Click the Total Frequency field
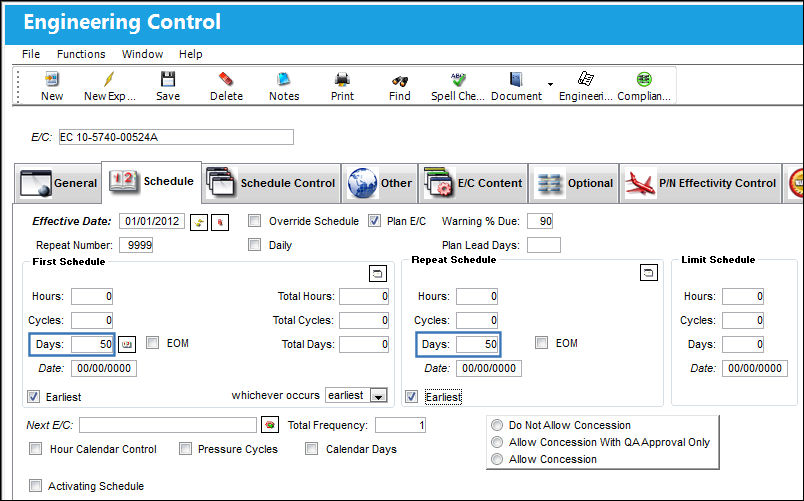The image size is (804, 501). (x=400, y=425)
